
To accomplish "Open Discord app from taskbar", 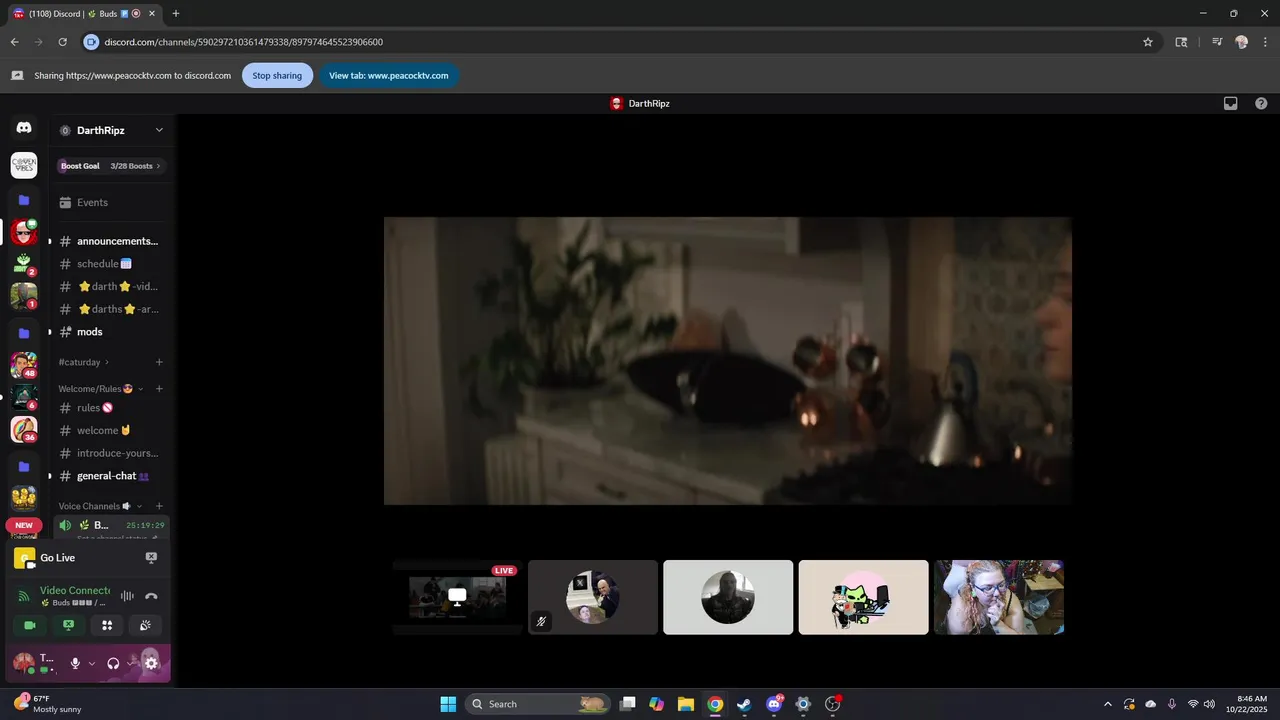I will (x=774, y=704).
